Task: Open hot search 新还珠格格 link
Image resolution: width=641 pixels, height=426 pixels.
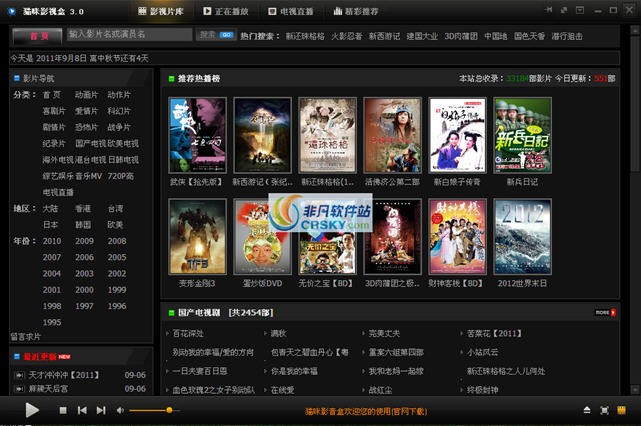Action: click(x=305, y=35)
